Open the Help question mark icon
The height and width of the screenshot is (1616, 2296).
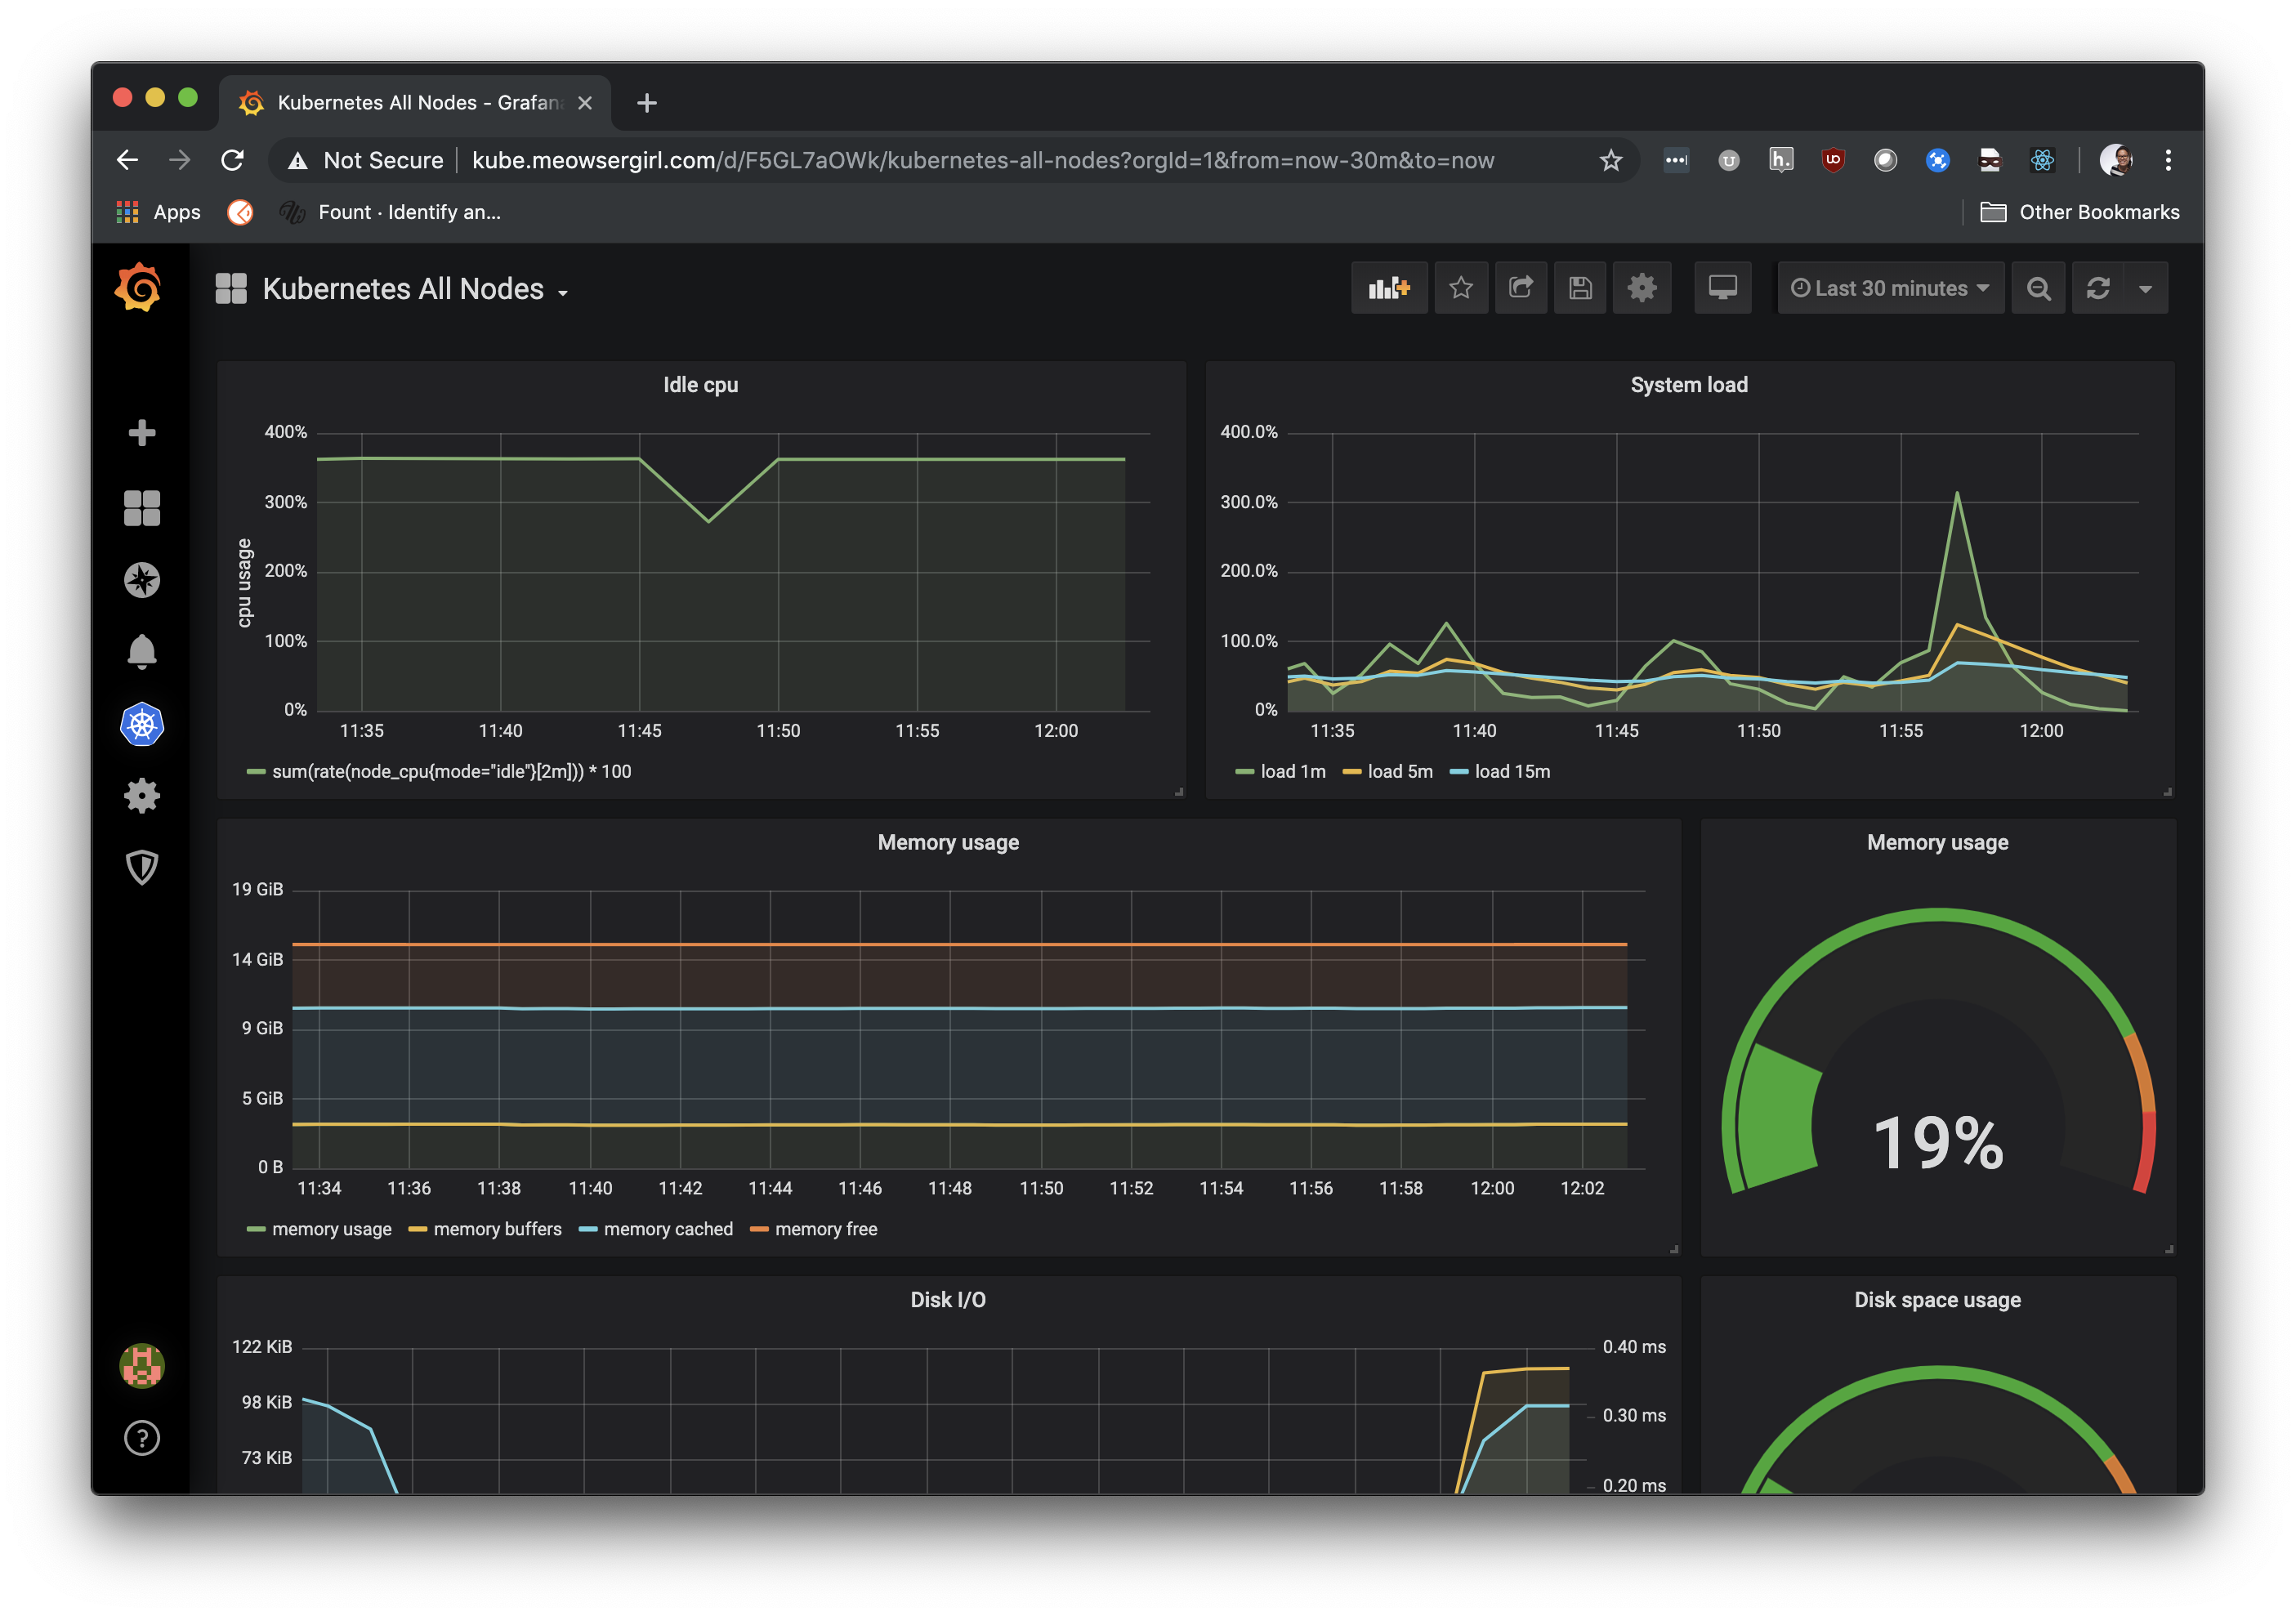coord(142,1438)
